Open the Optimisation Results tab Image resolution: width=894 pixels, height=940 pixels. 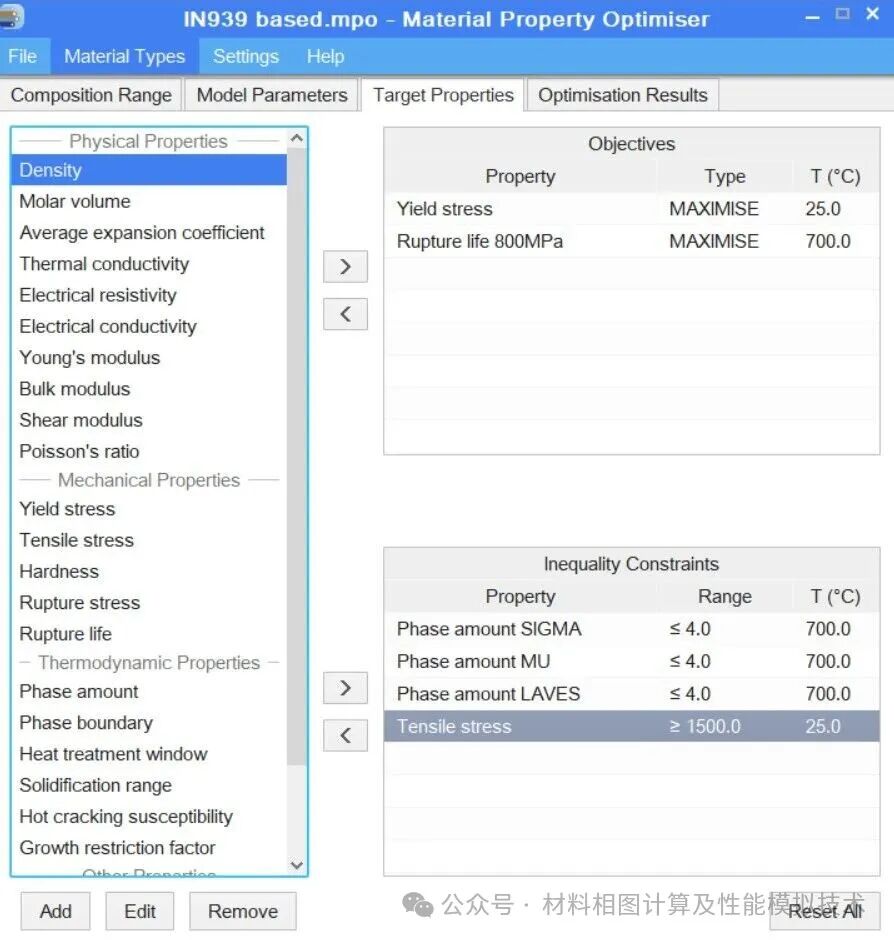[x=622, y=95]
